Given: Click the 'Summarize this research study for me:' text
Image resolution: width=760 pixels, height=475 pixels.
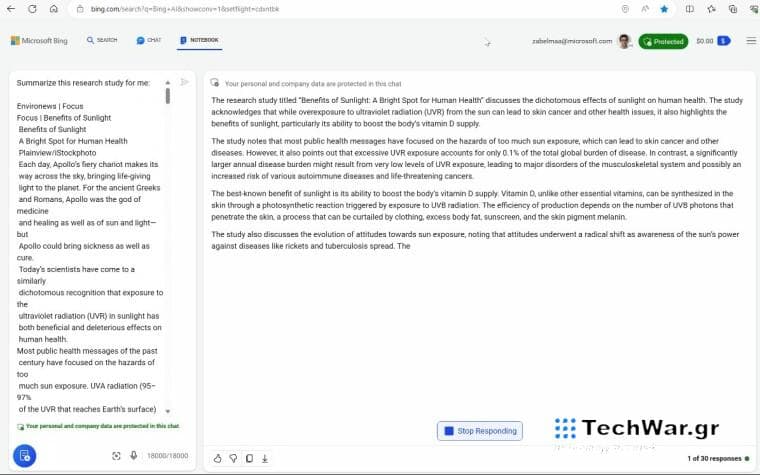Looking at the screenshot, I should coord(83,83).
